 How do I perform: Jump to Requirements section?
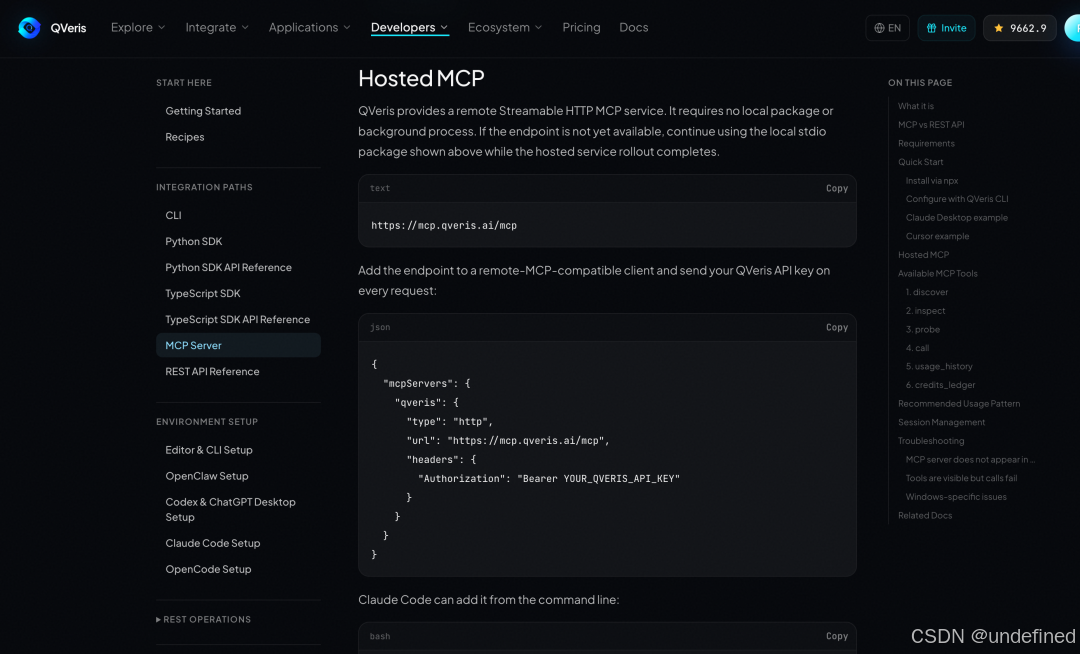coord(926,143)
